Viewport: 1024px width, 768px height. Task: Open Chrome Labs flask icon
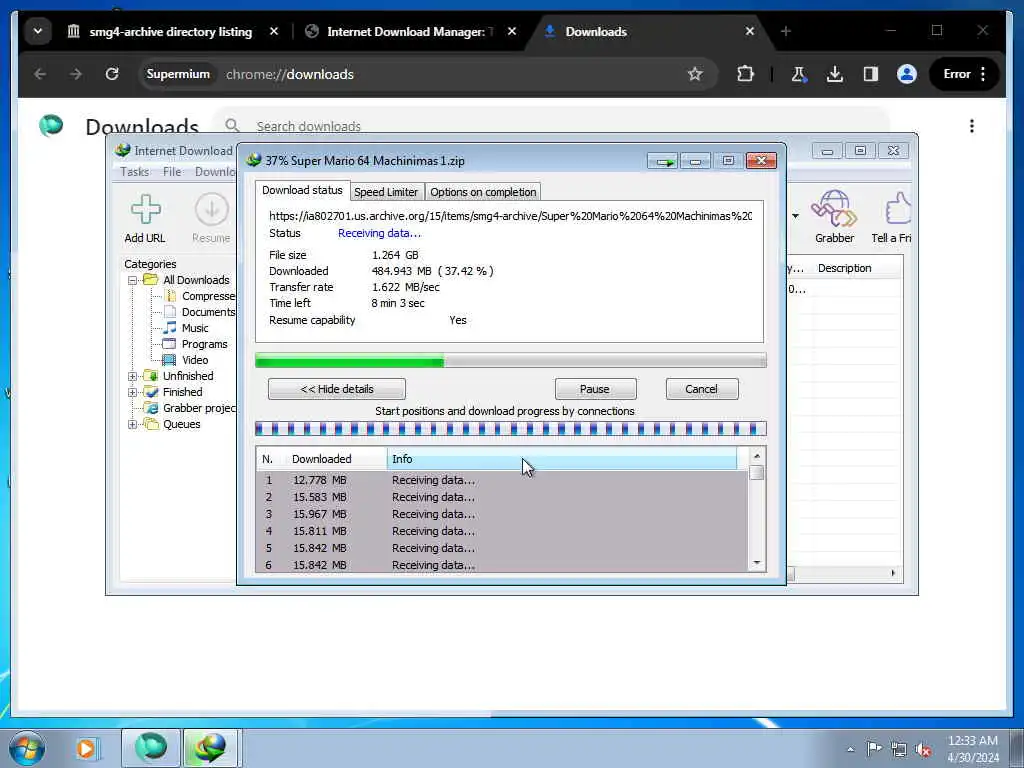point(799,74)
